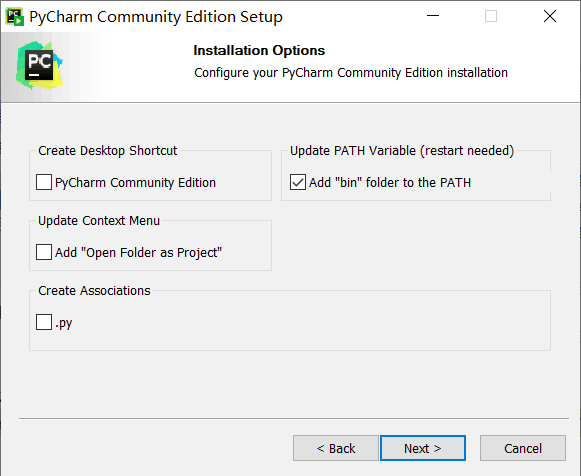The width and height of the screenshot is (581, 476).
Task: Click the "PyCharm Community Edition" checkbox label text
Action: click(135, 183)
